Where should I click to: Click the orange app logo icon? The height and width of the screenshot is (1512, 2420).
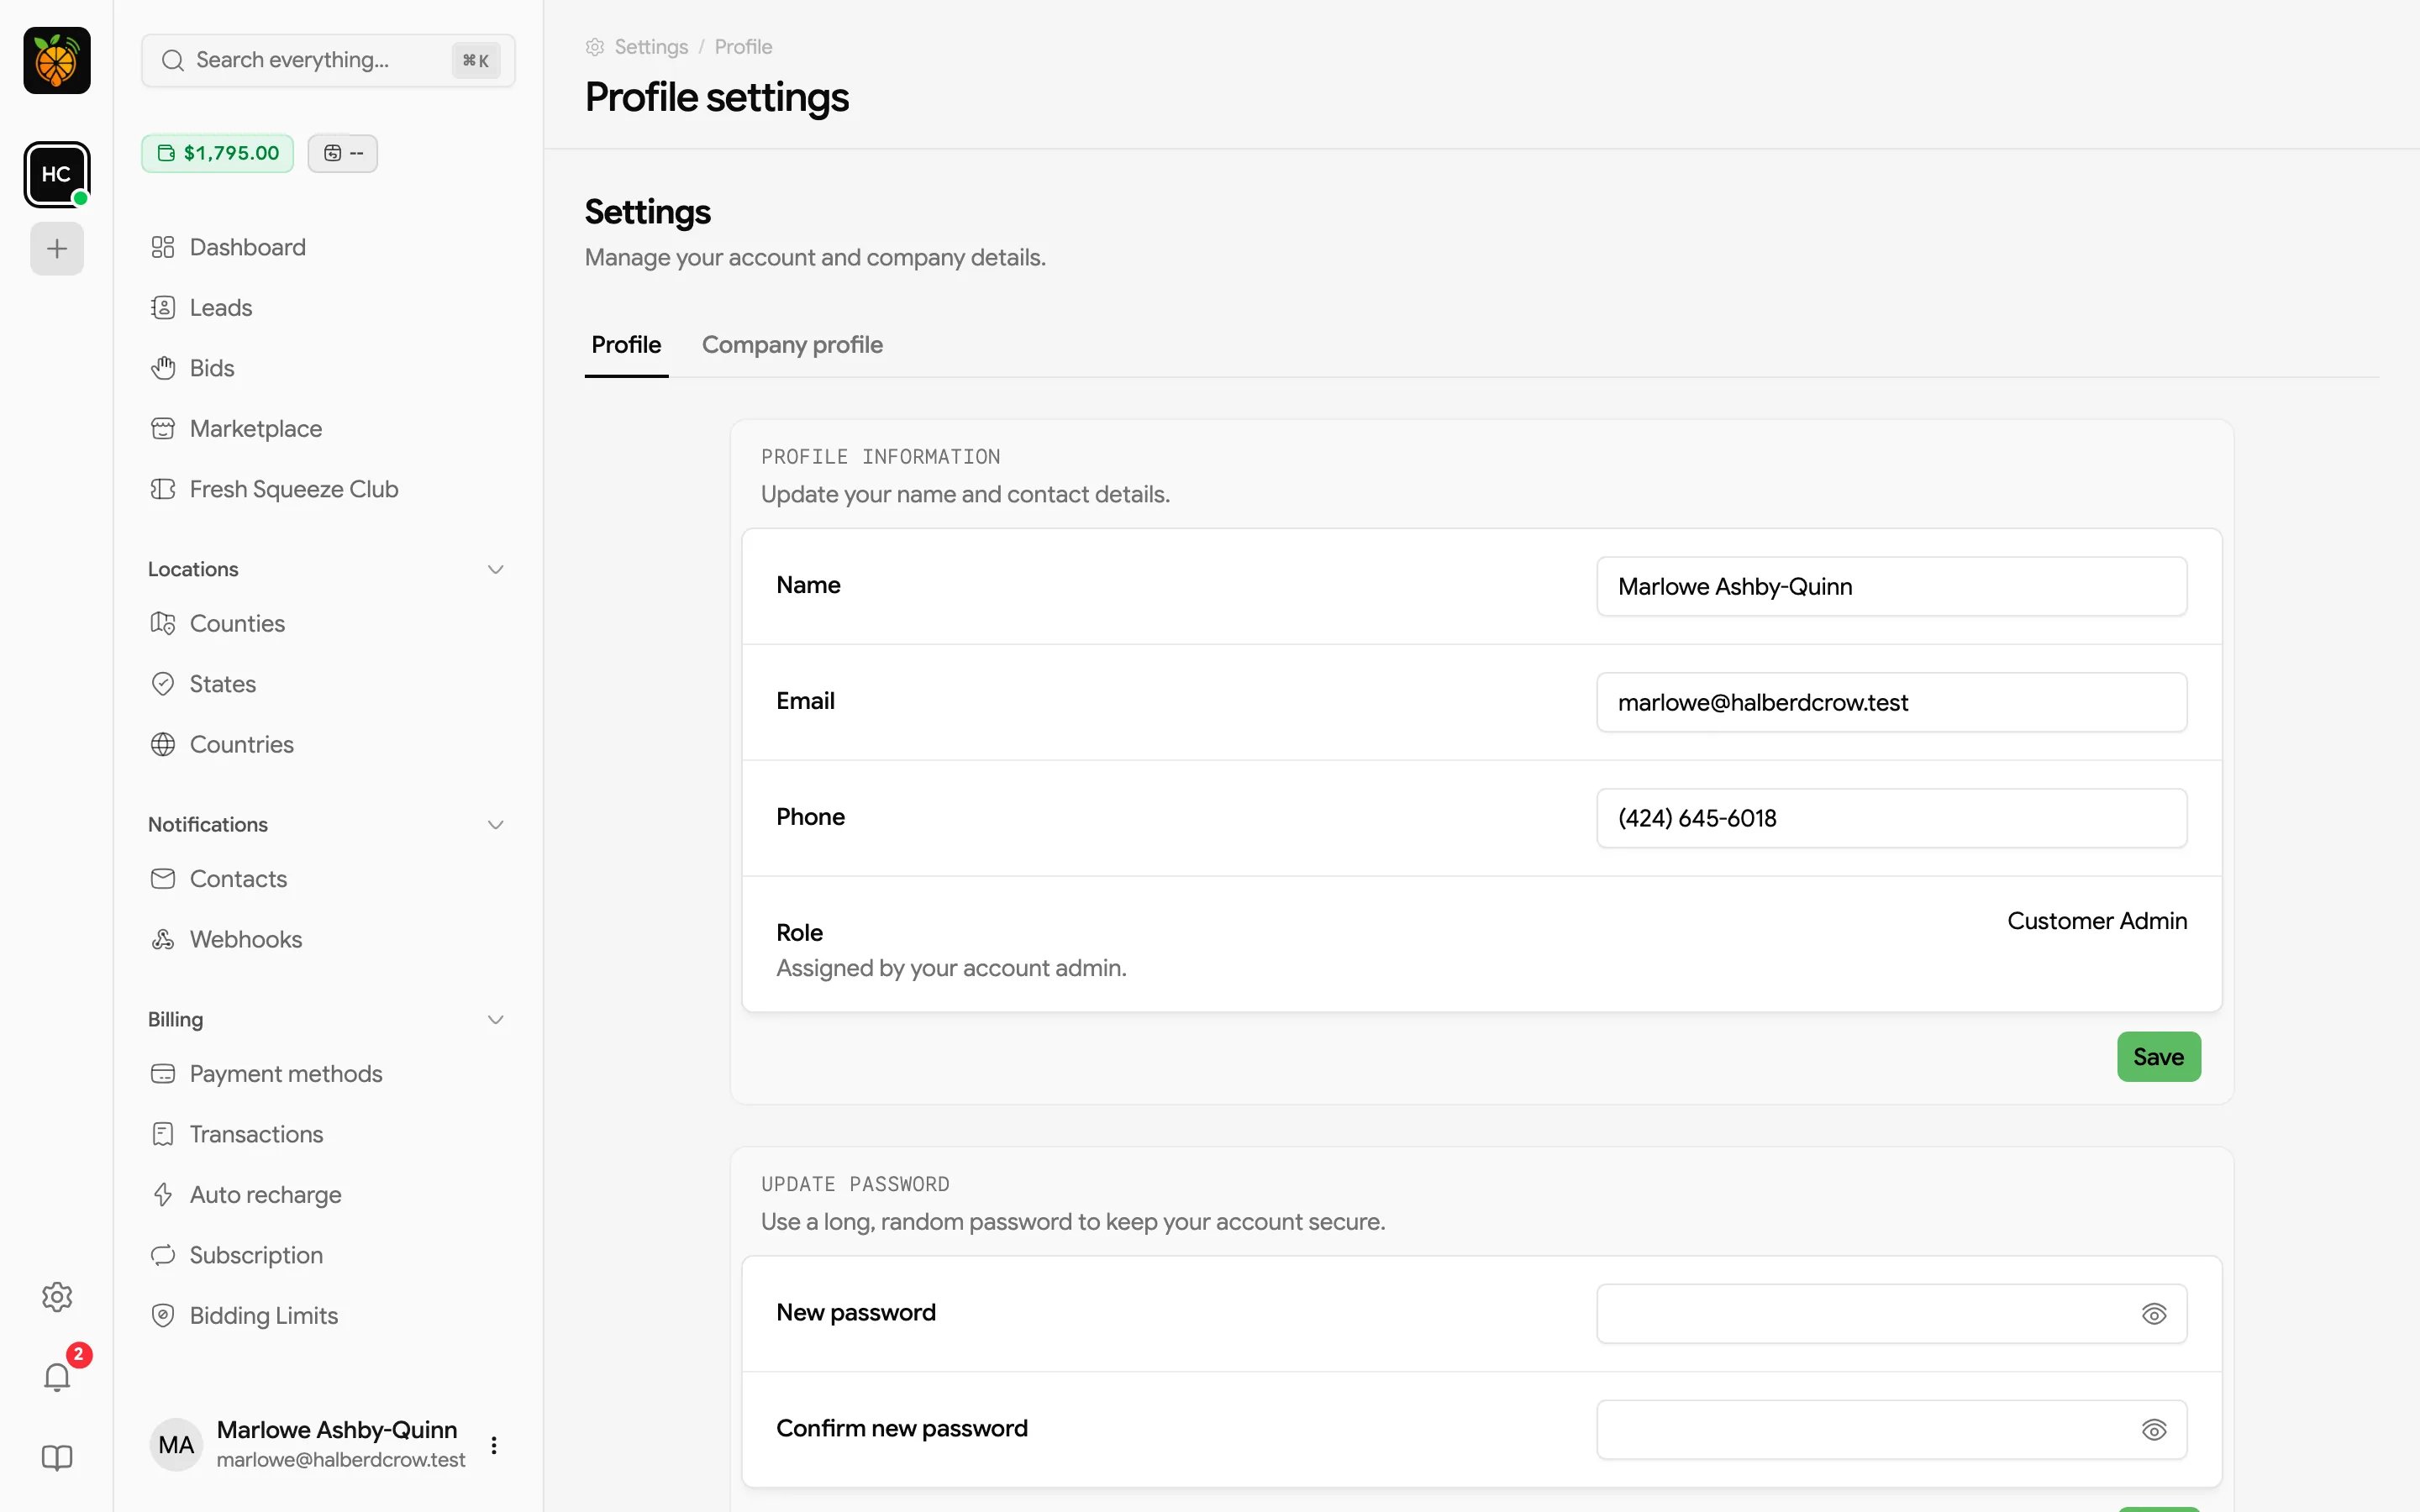tap(57, 60)
